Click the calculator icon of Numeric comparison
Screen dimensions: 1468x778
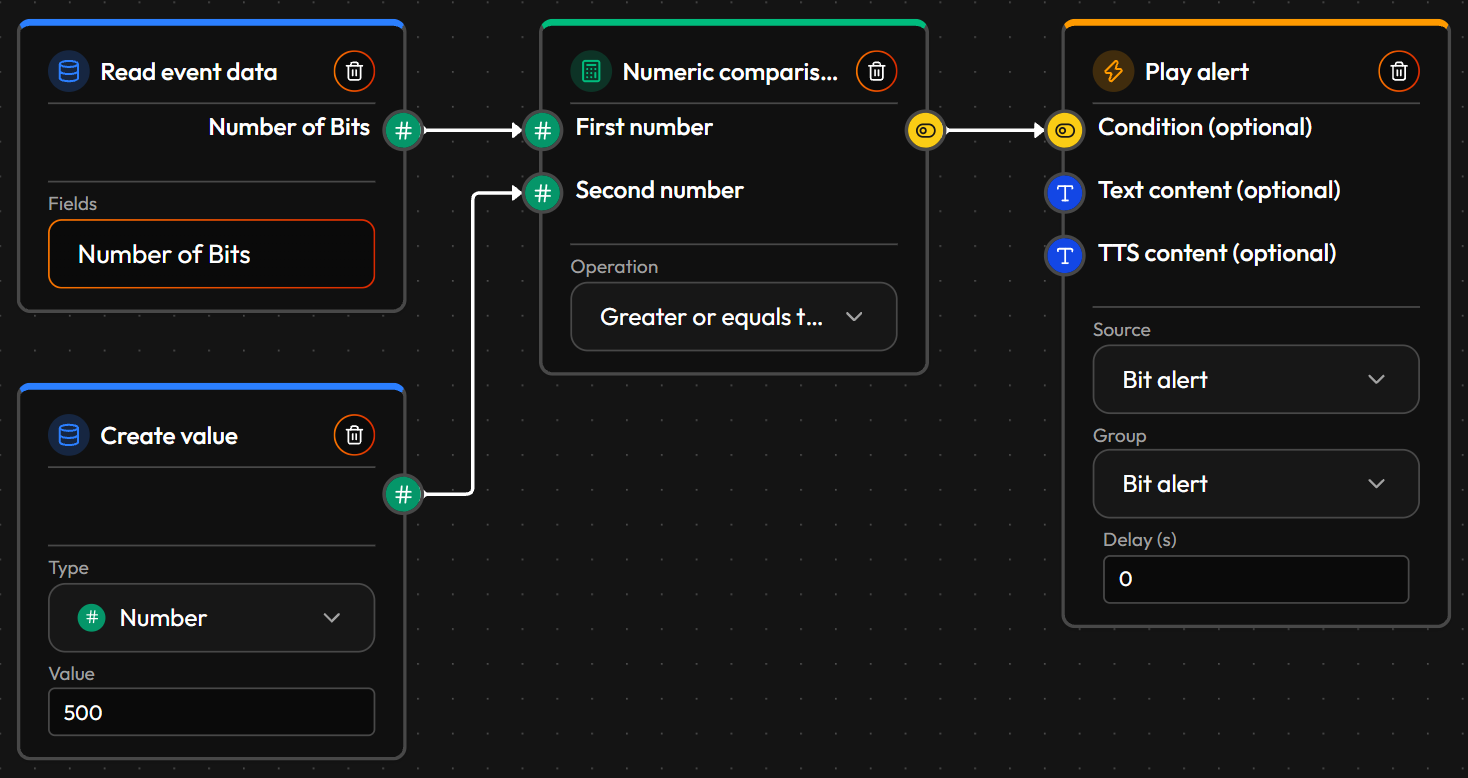(x=591, y=71)
